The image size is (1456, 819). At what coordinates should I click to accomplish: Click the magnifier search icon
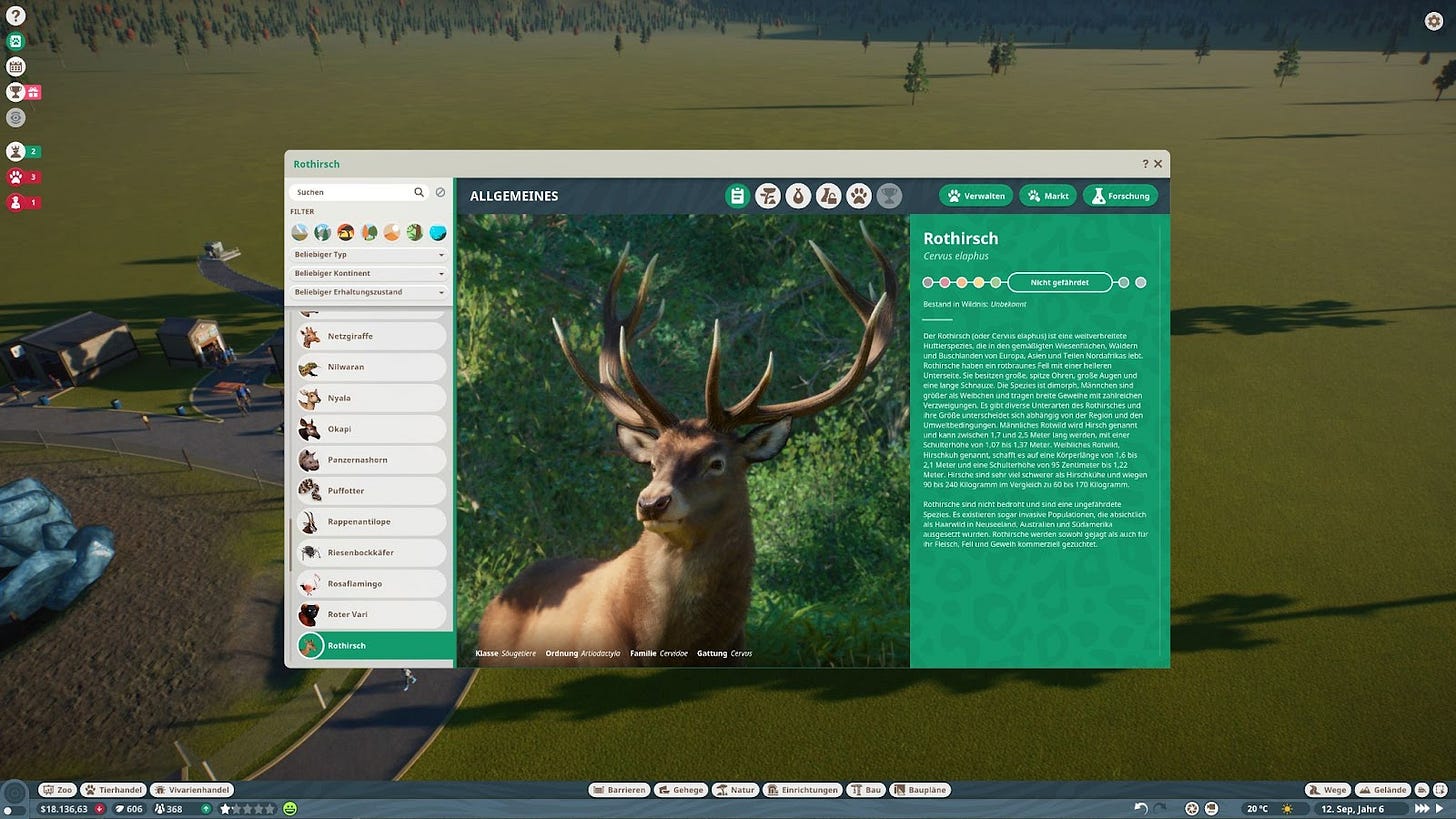tap(419, 192)
